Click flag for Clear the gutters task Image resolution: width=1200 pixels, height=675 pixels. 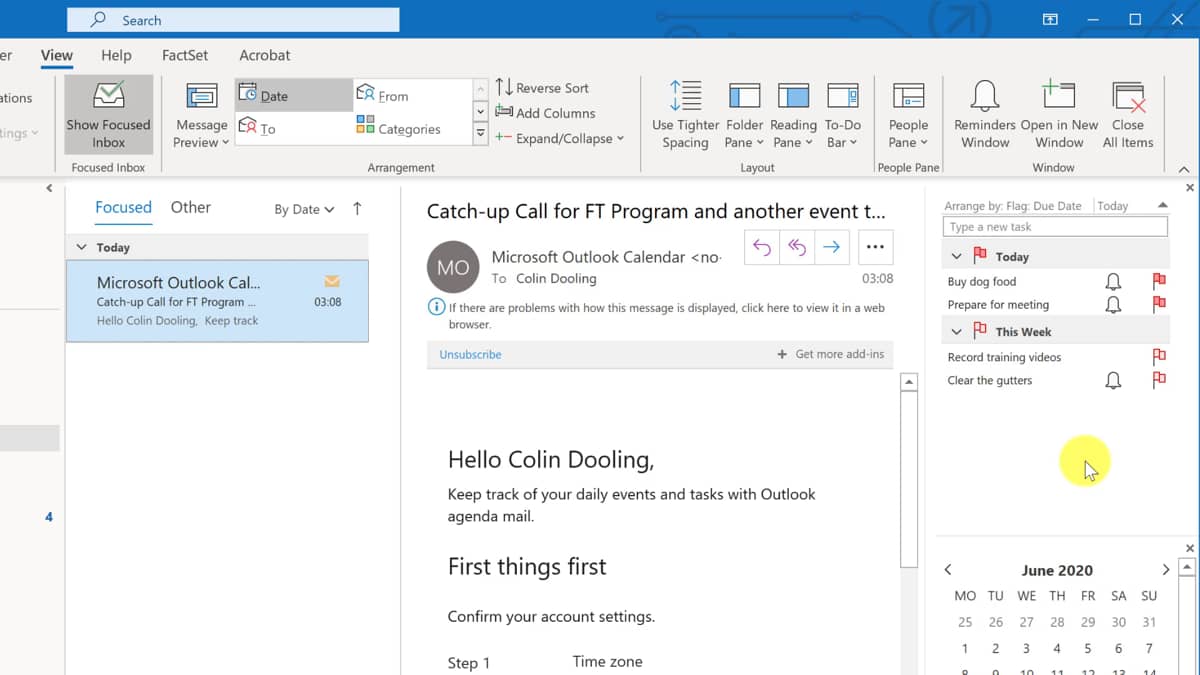[x=1159, y=380]
